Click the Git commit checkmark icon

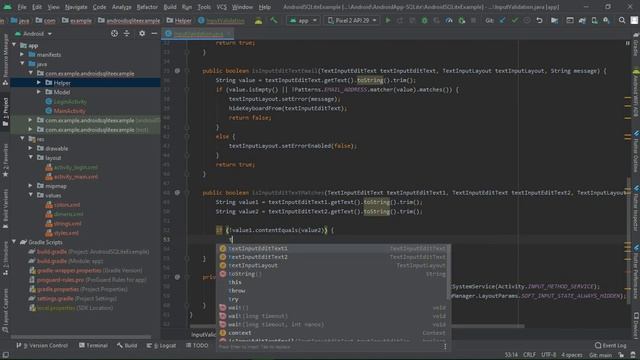[x=515, y=20]
